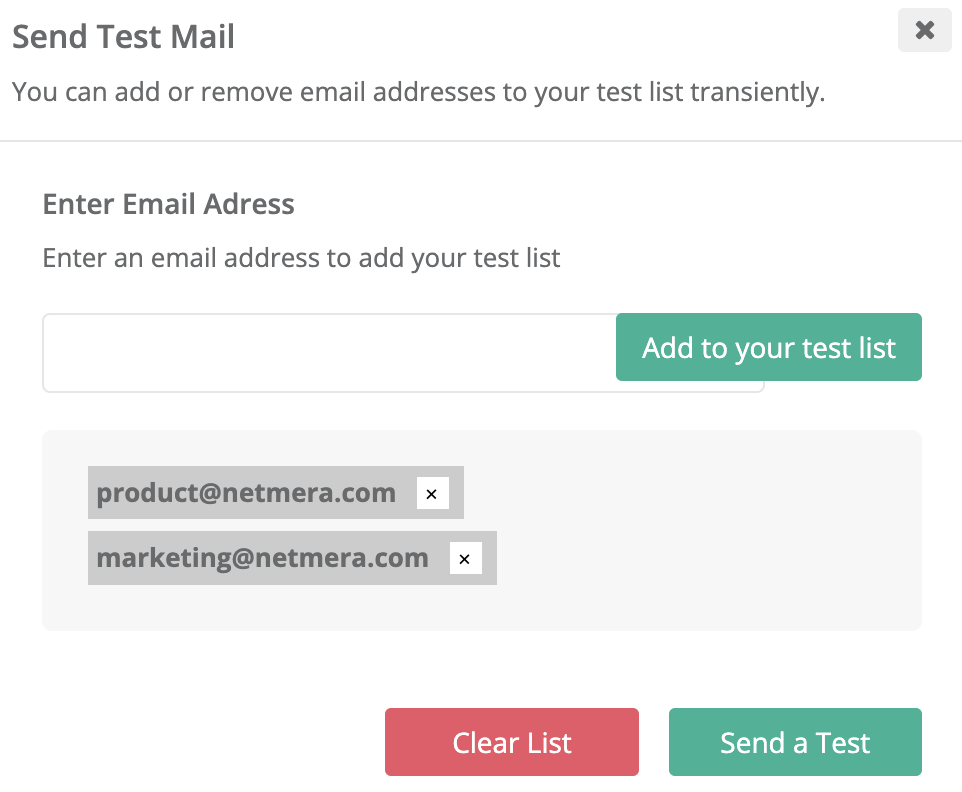Viewport: 962px width, 792px height.
Task: Delete the second email chip via its x
Action: pyautogui.click(x=465, y=559)
